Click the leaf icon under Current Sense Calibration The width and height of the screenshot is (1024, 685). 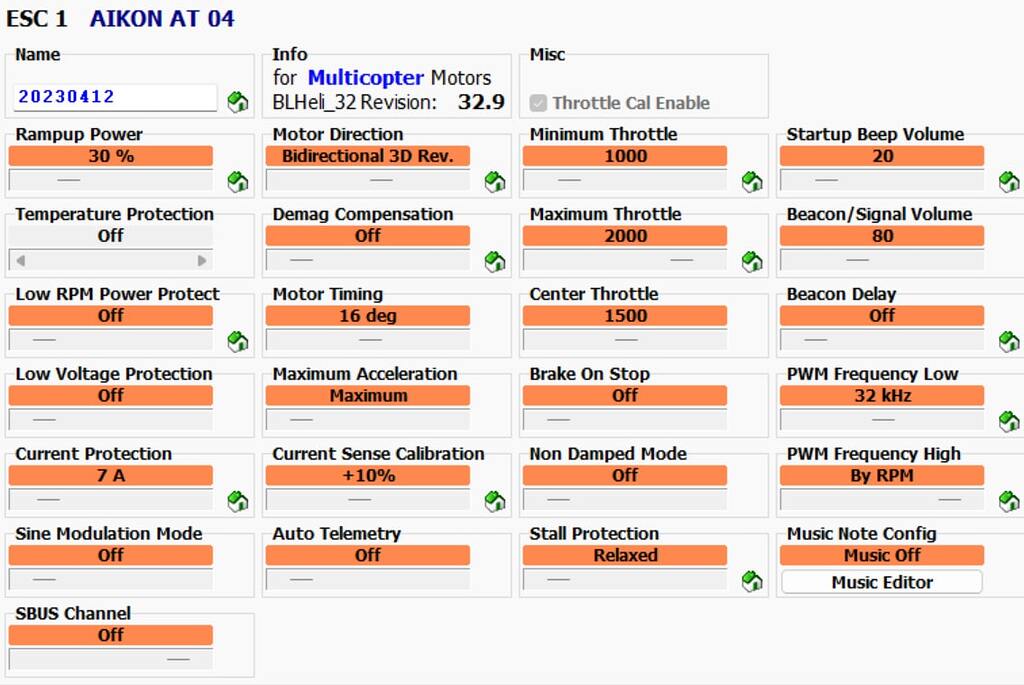tap(494, 502)
